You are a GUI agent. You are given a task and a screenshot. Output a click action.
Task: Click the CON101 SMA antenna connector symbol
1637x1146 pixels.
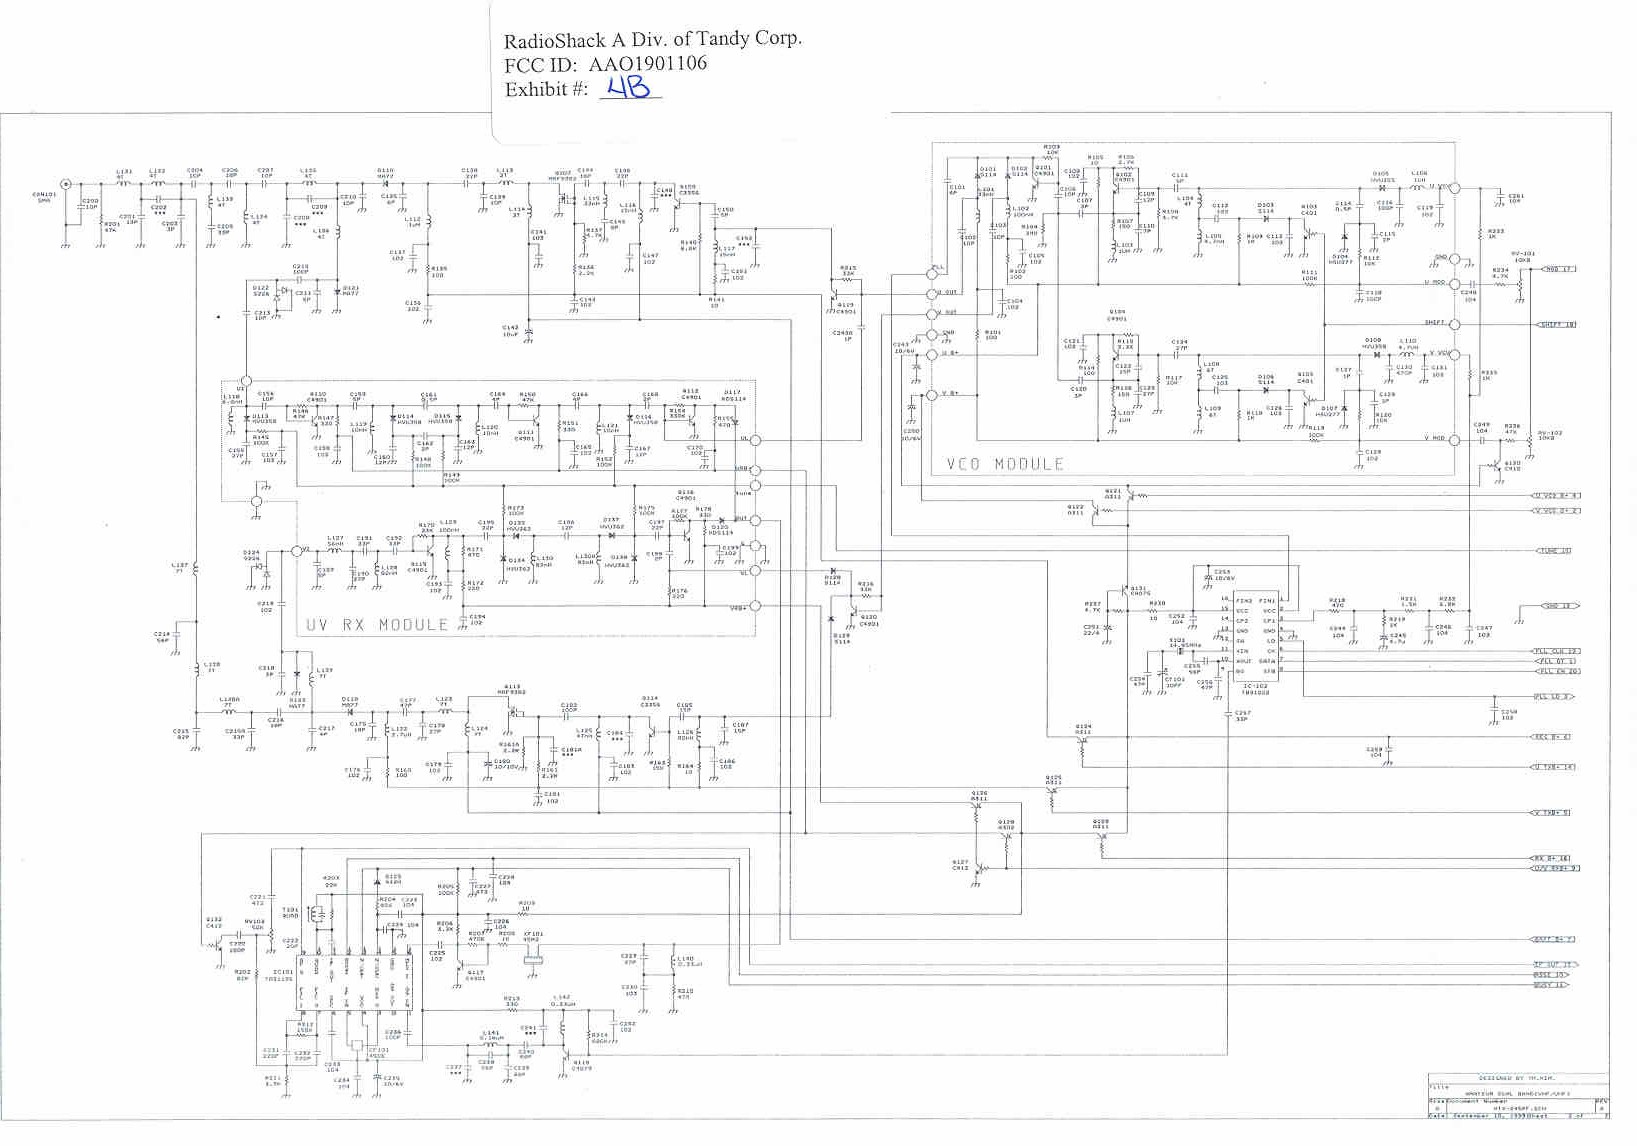click(66, 185)
